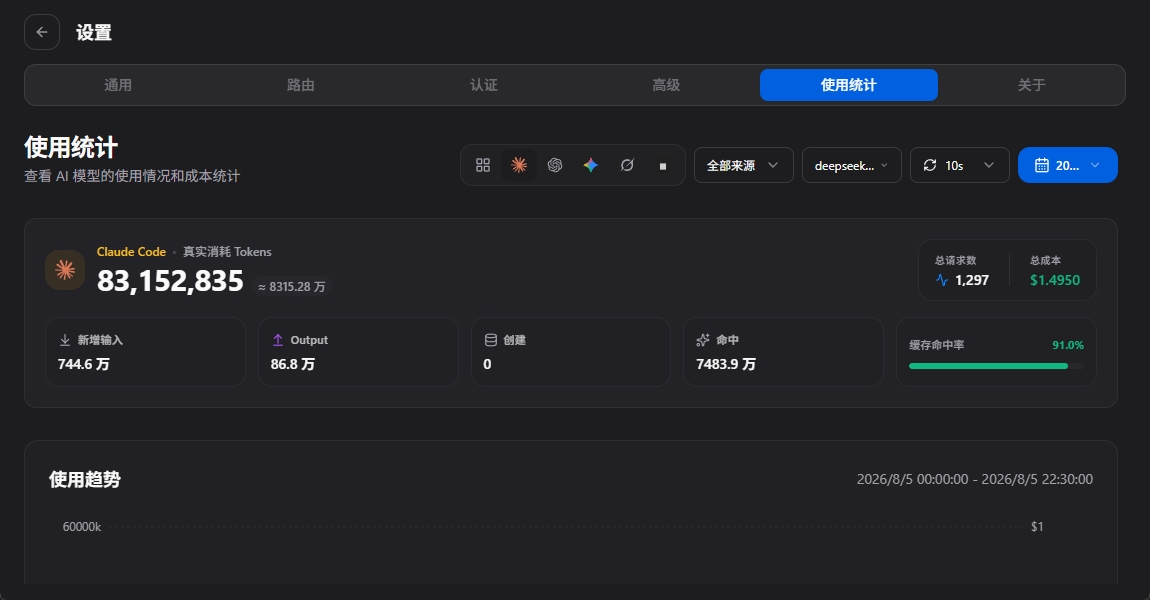Click the sparkle icon beside 命中
Screen dimensions: 1150x600
coord(703,340)
